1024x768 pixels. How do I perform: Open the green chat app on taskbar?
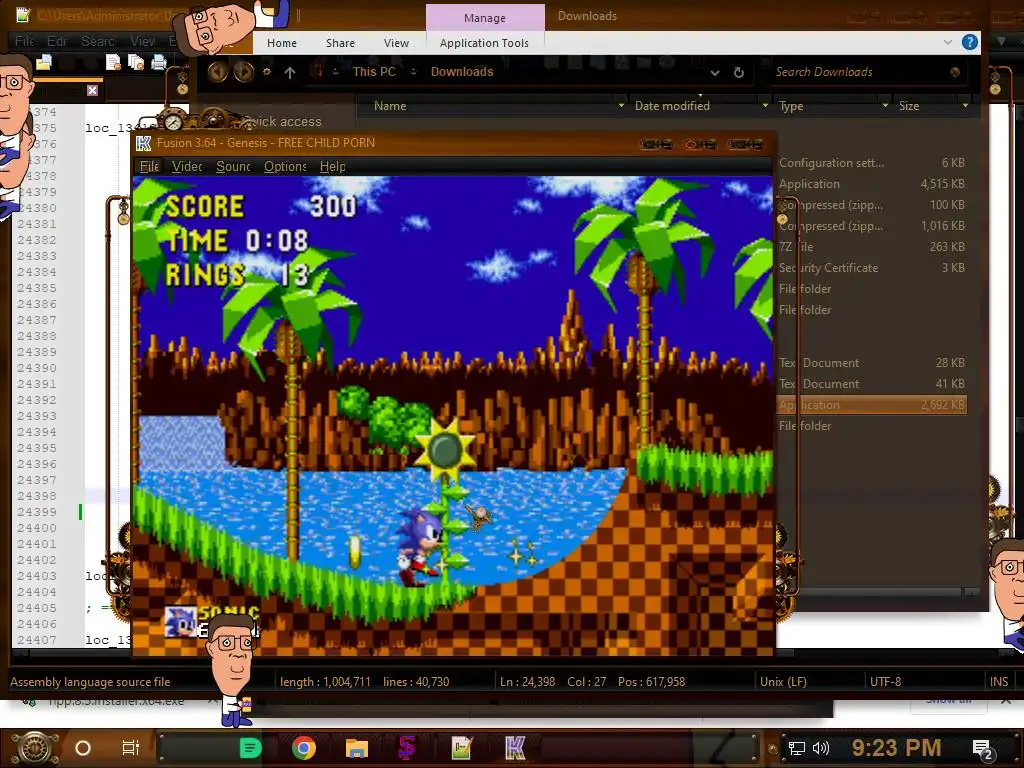pos(250,748)
